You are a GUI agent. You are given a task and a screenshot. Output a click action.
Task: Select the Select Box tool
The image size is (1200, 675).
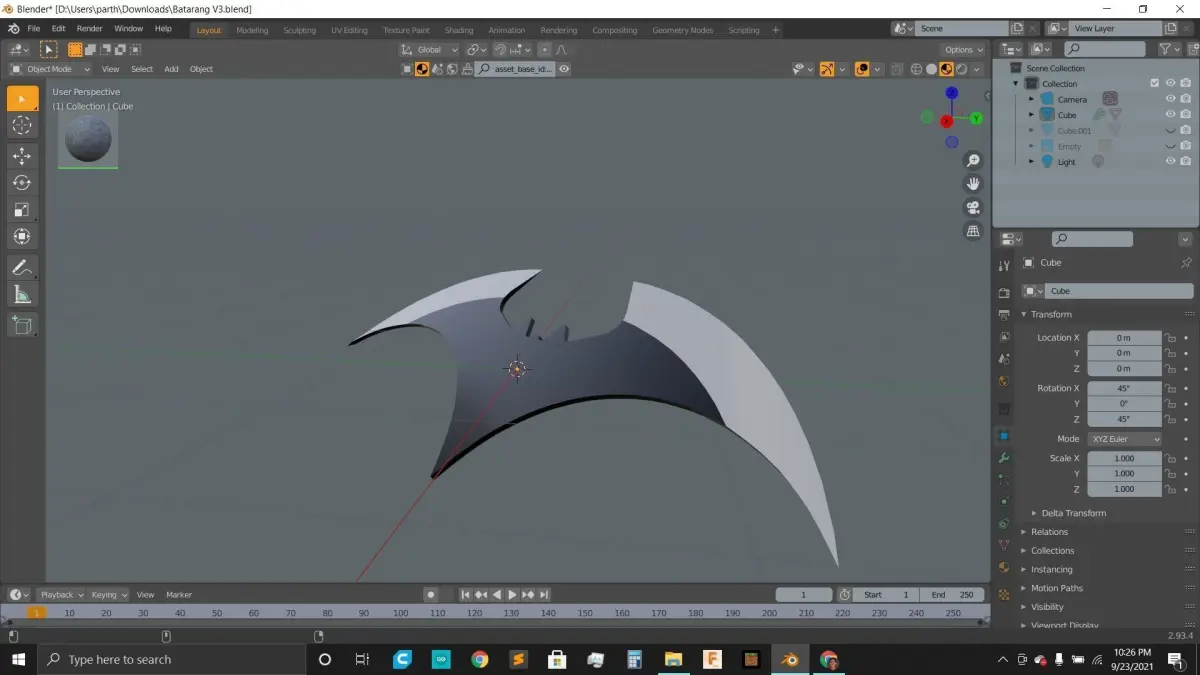[22, 99]
